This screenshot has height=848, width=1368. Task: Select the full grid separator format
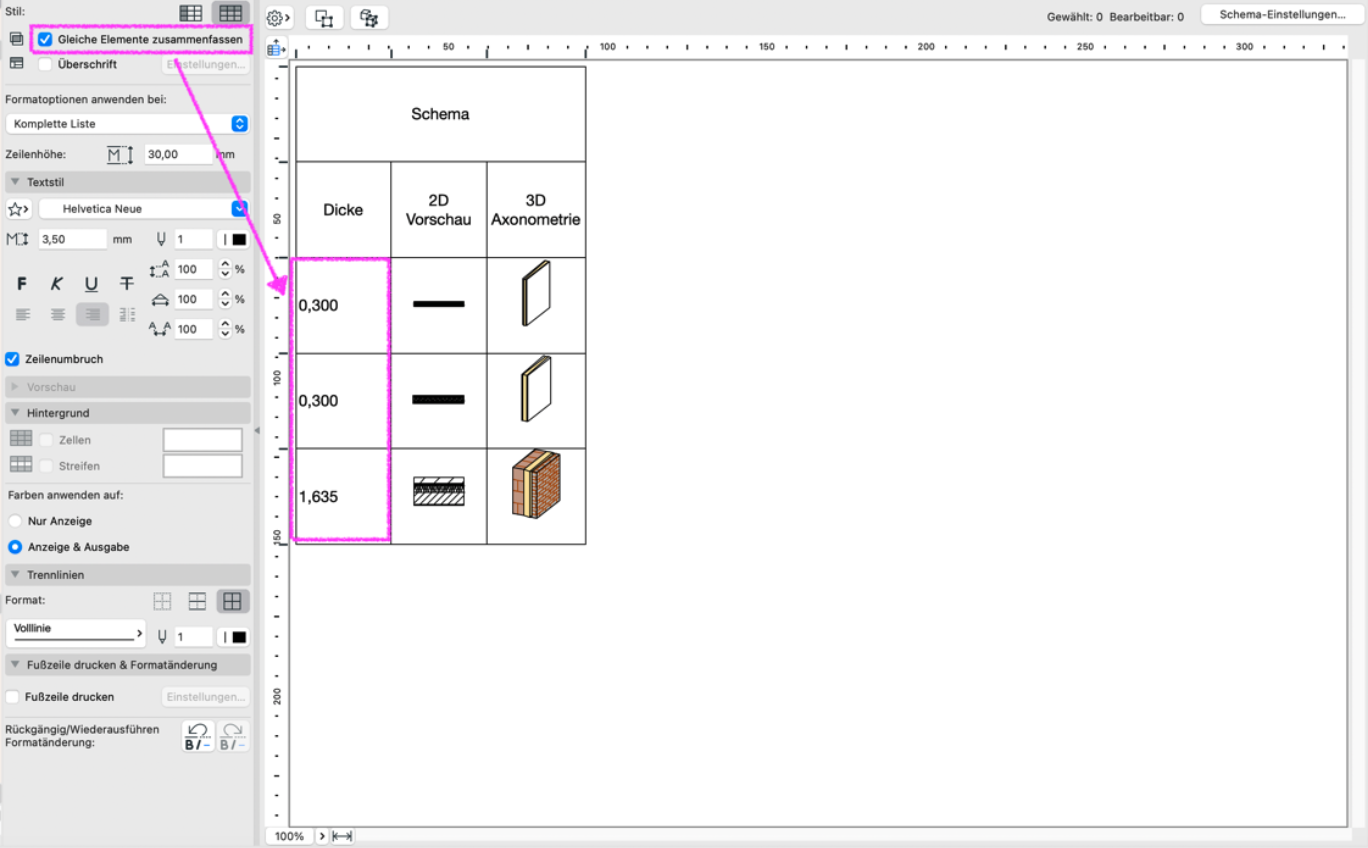(232, 601)
